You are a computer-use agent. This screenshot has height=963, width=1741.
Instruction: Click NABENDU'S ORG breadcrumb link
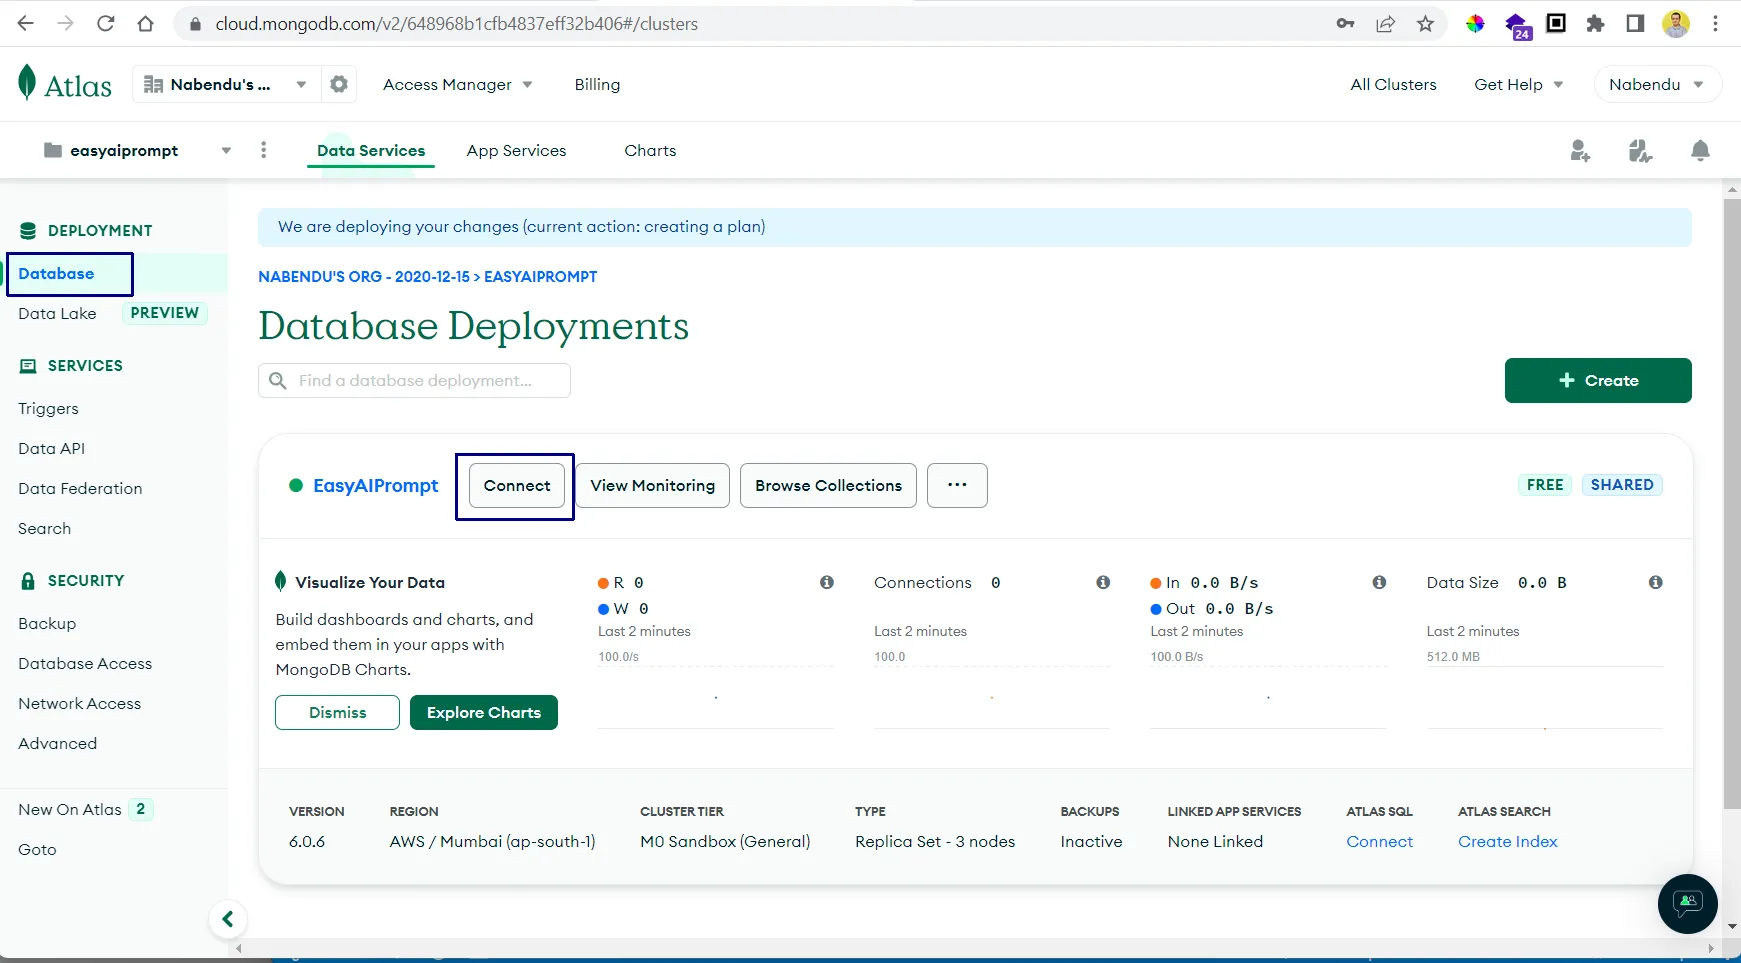point(363,276)
